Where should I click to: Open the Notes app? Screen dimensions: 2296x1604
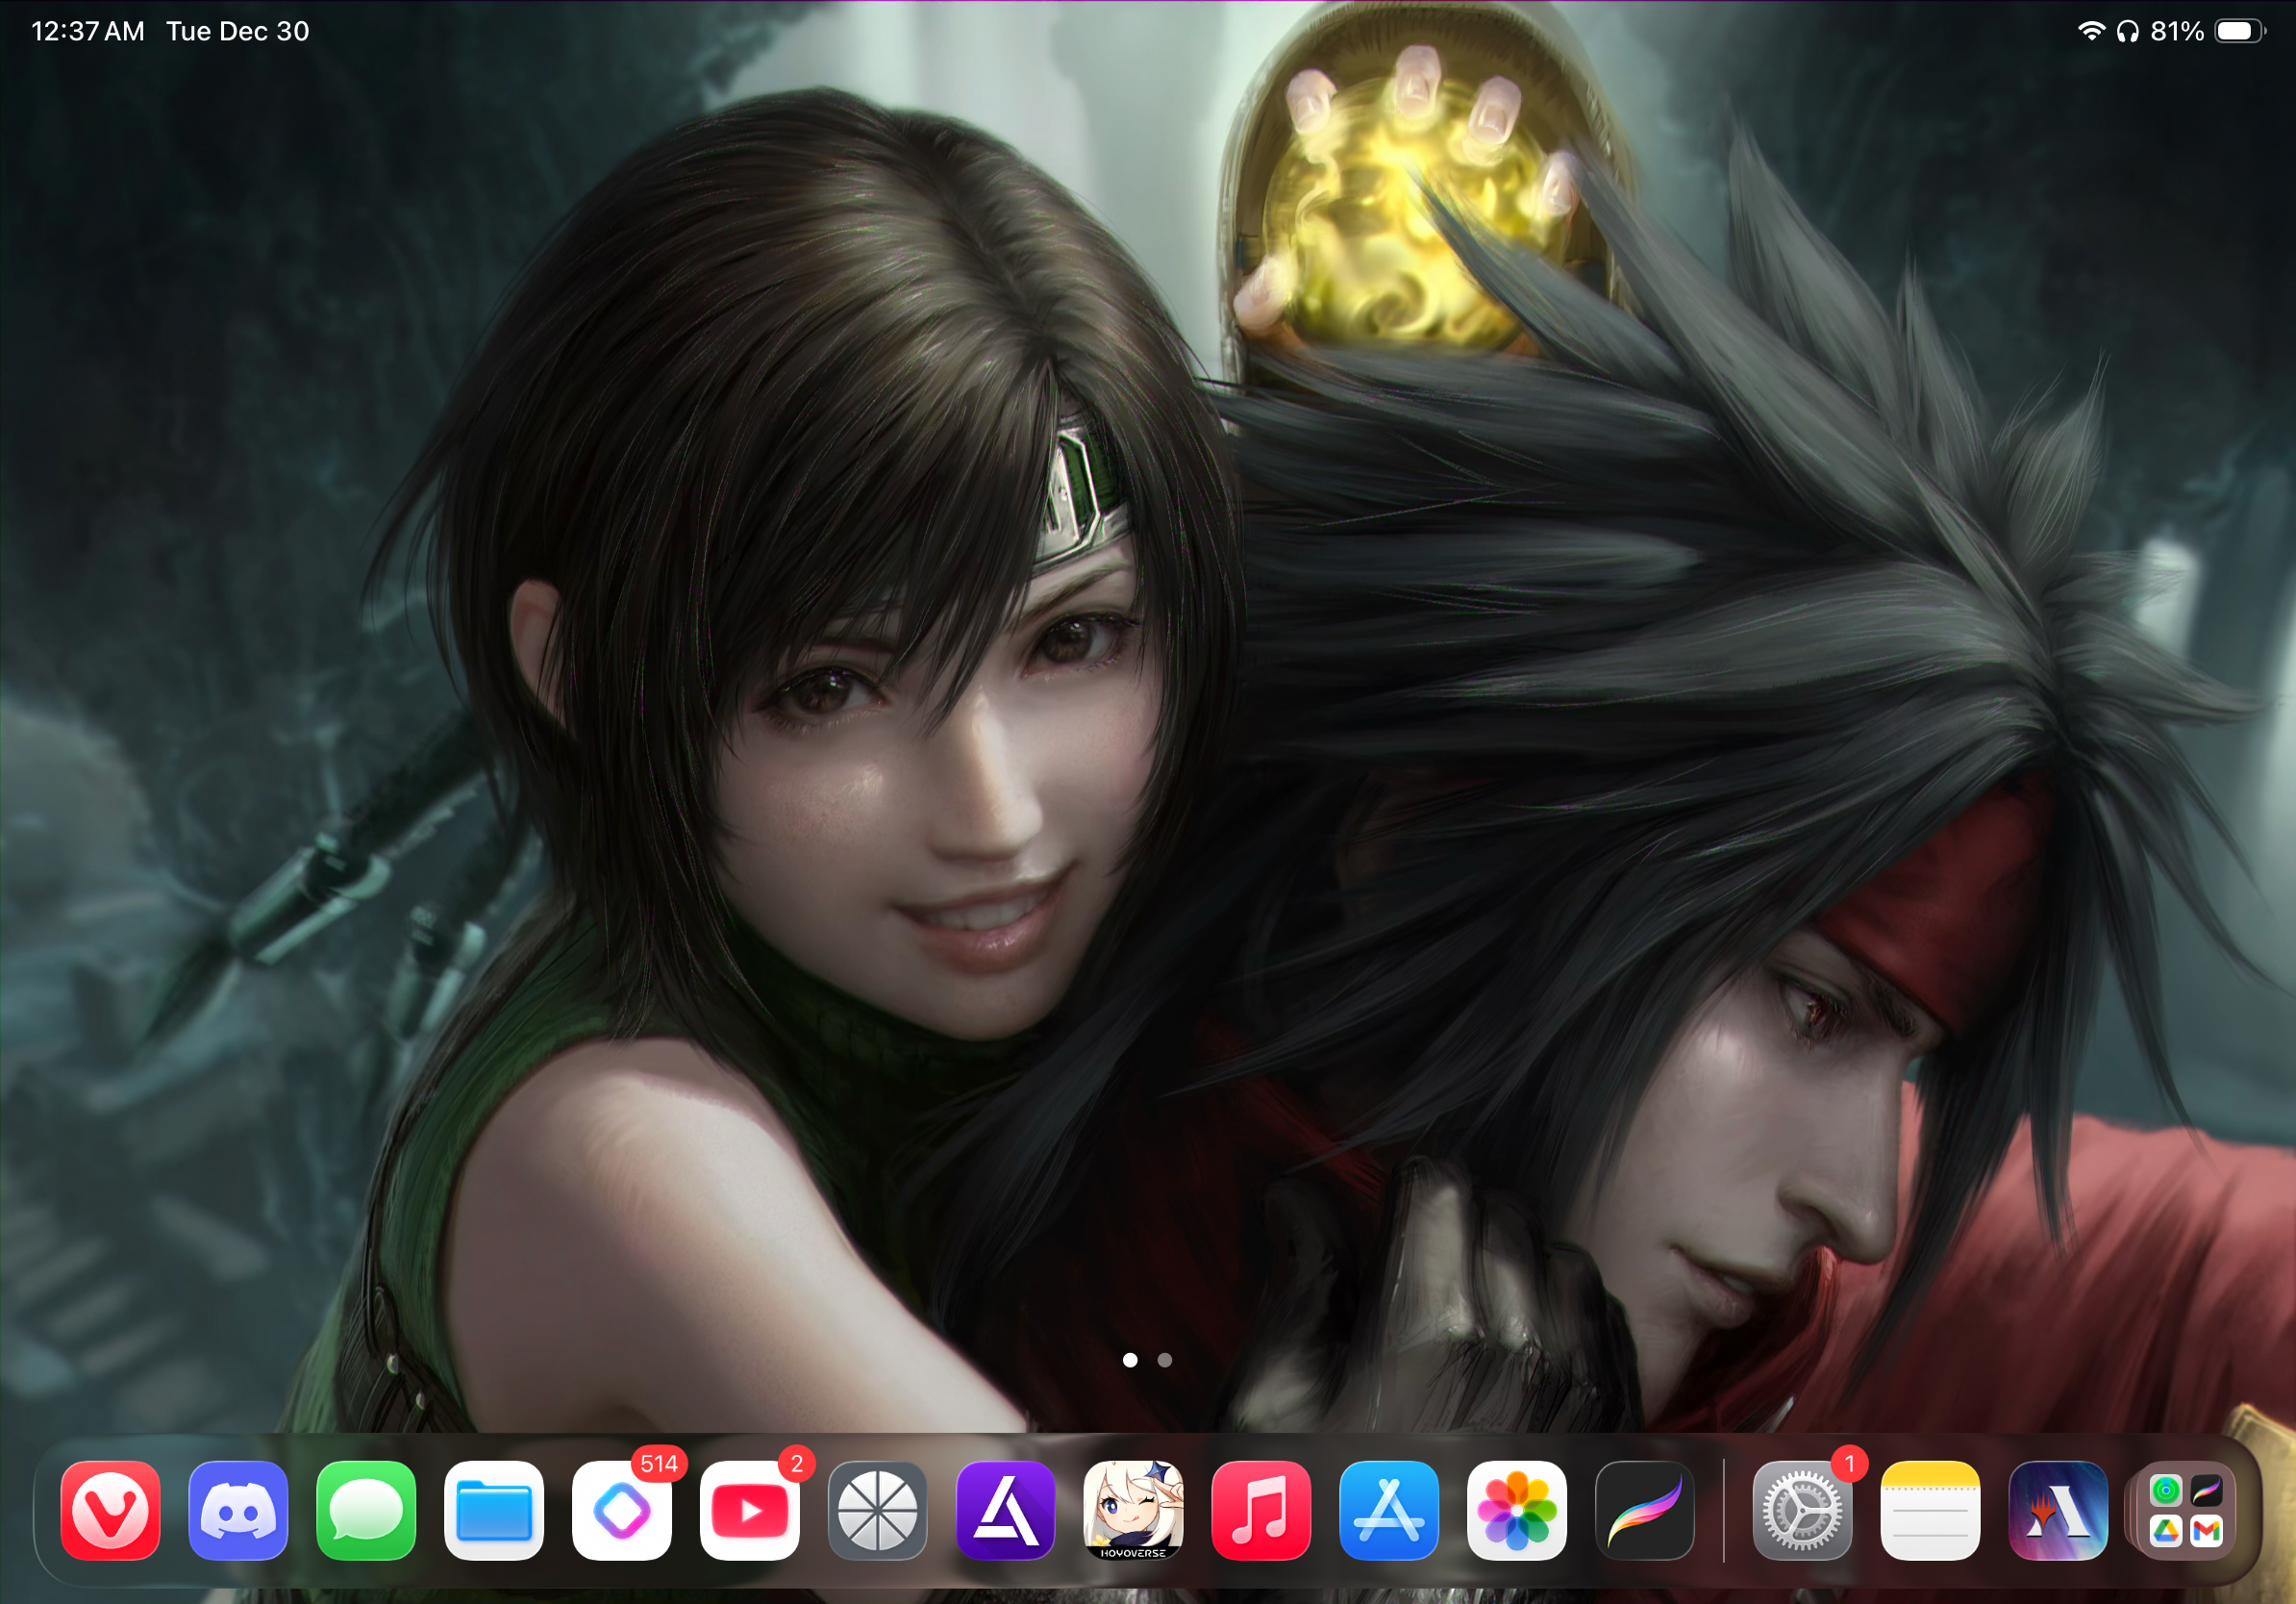point(1930,1510)
